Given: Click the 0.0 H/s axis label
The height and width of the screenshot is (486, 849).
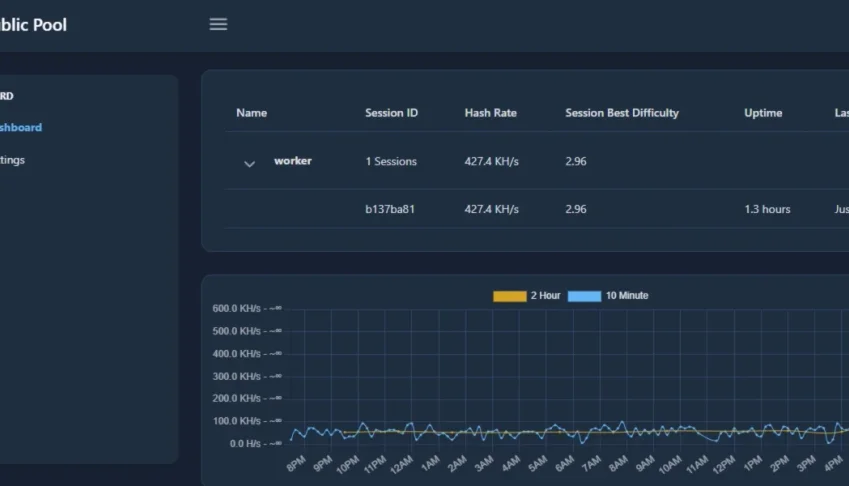Looking at the screenshot, I should pos(256,443).
